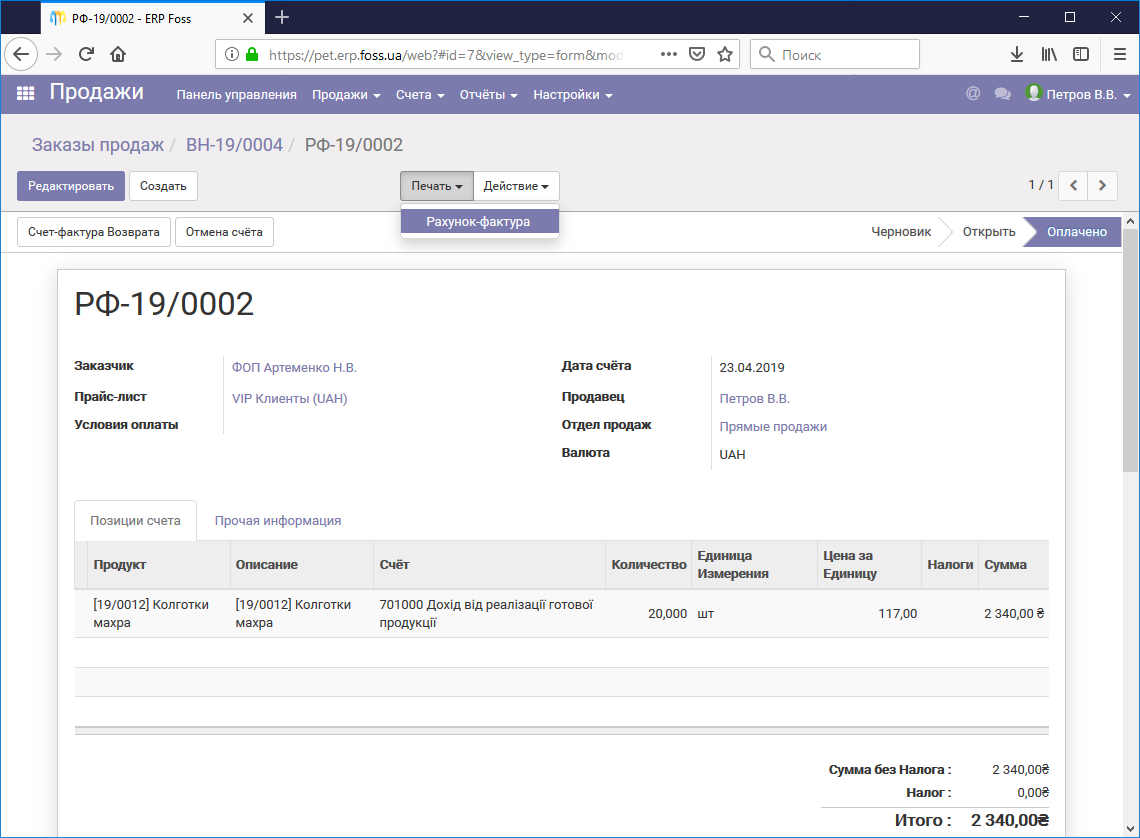Open Заказы продаж breadcrumb link

click(x=97, y=145)
